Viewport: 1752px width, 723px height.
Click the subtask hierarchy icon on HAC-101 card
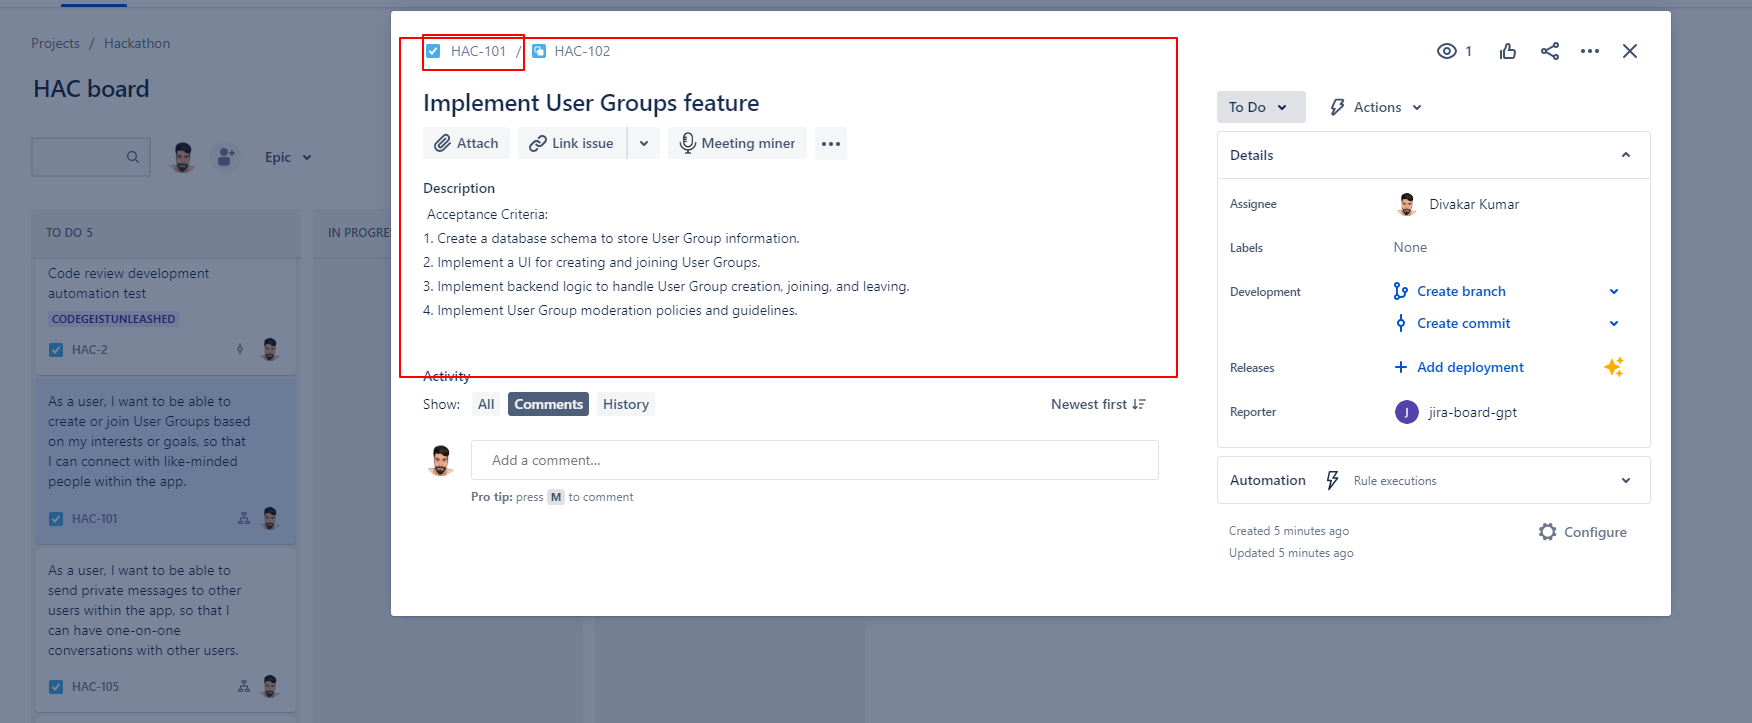coord(244,518)
